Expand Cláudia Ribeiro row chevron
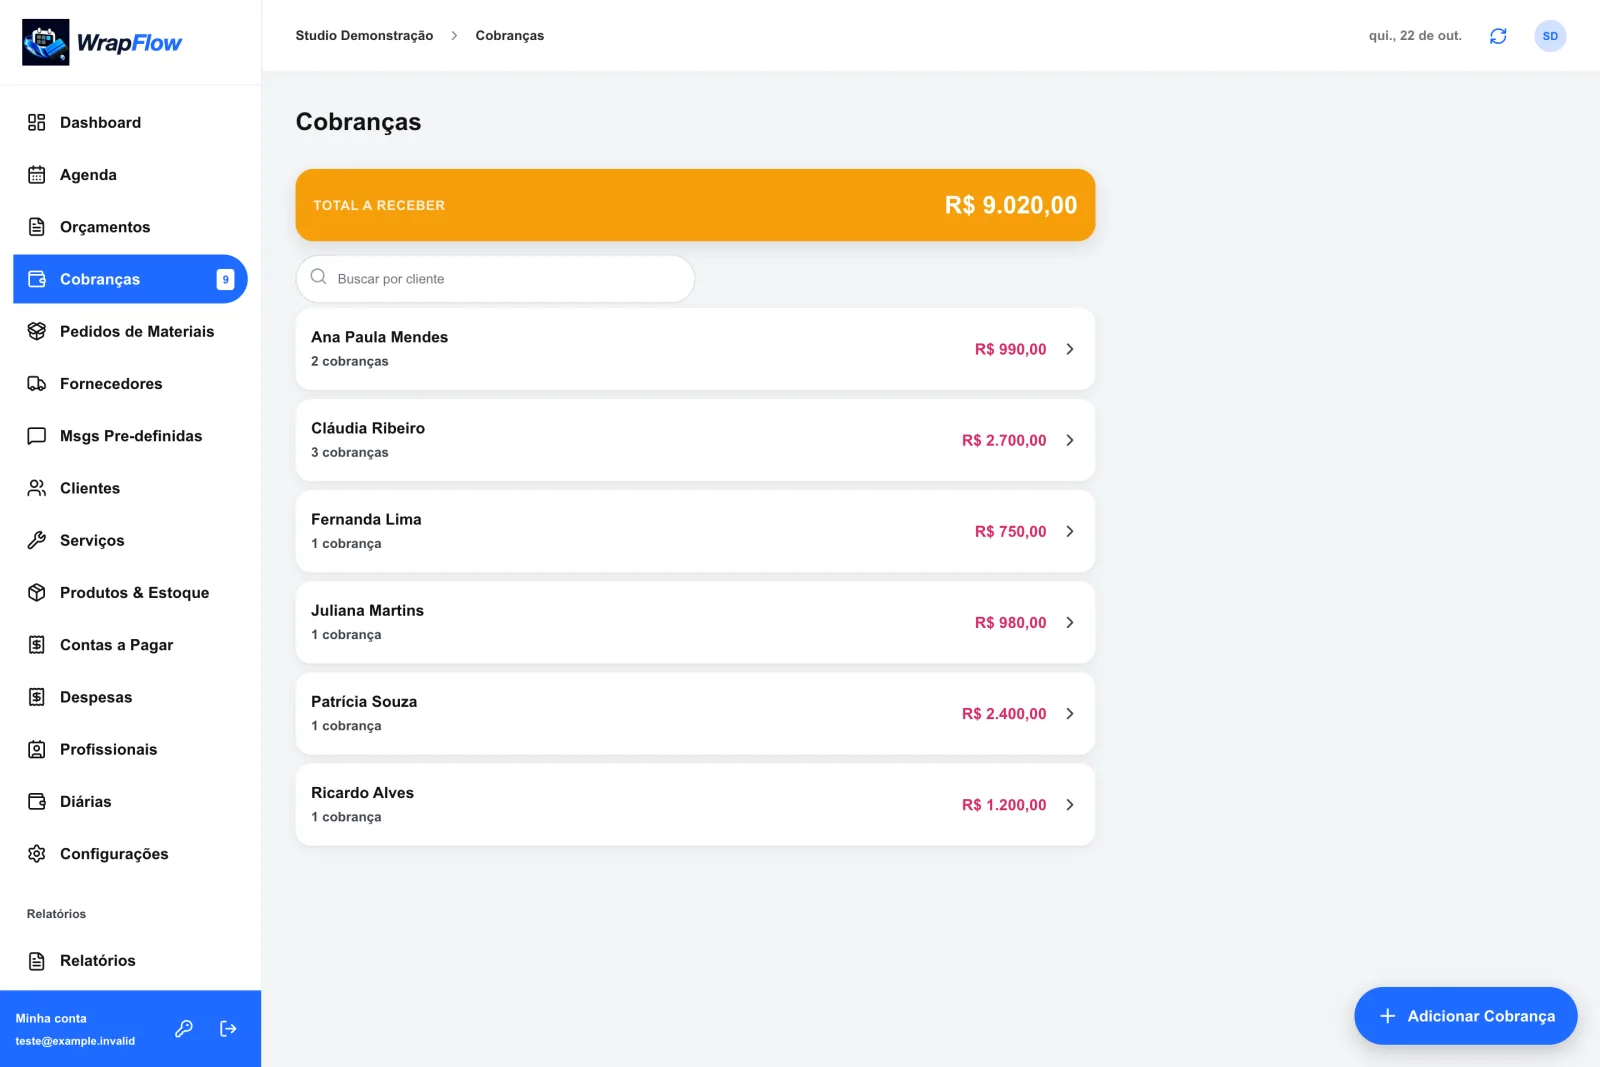 tap(1070, 440)
